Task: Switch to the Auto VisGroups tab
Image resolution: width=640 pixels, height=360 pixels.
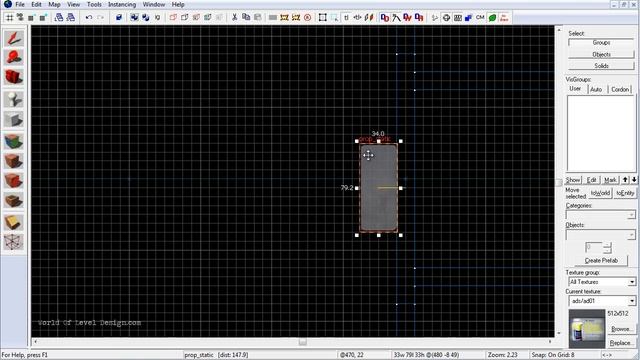Action: coord(596,89)
